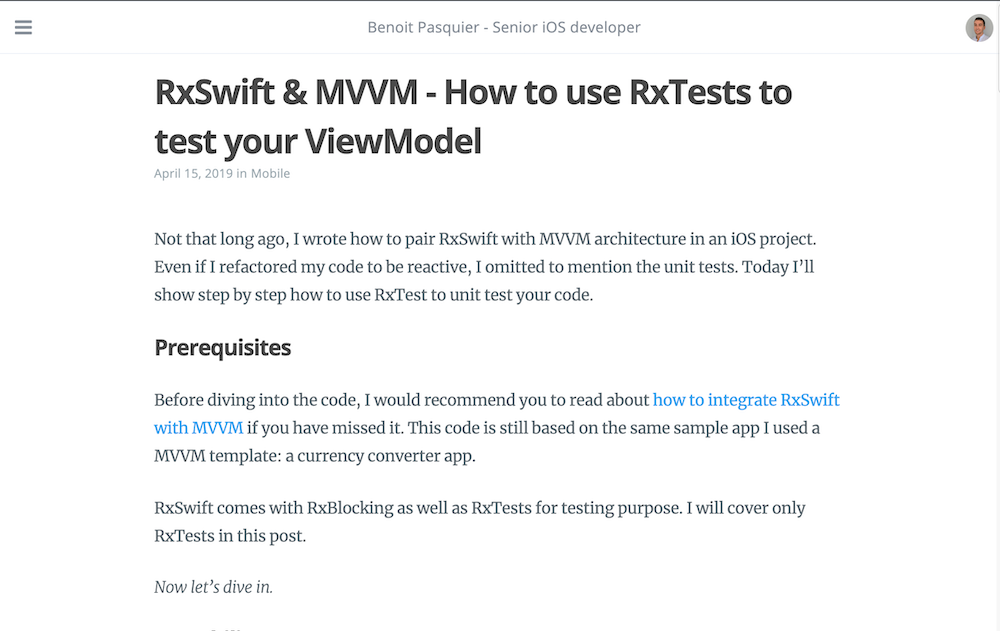The width and height of the screenshot is (1000, 631).
Task: Follow the "how to integrate RxSwift" link
Action: (746, 400)
